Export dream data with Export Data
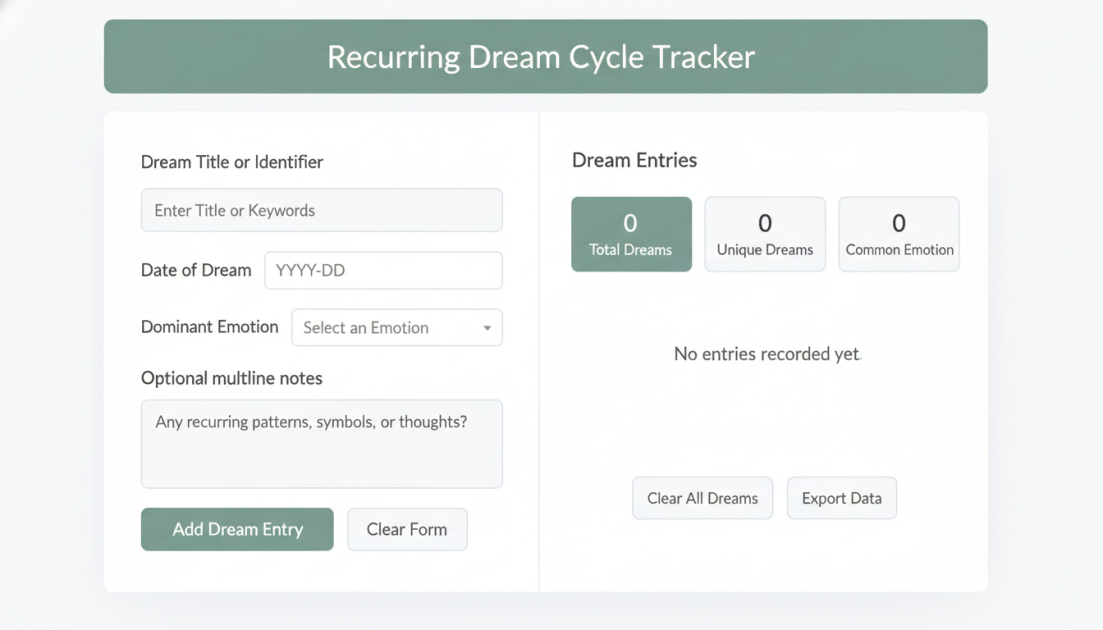 click(841, 497)
